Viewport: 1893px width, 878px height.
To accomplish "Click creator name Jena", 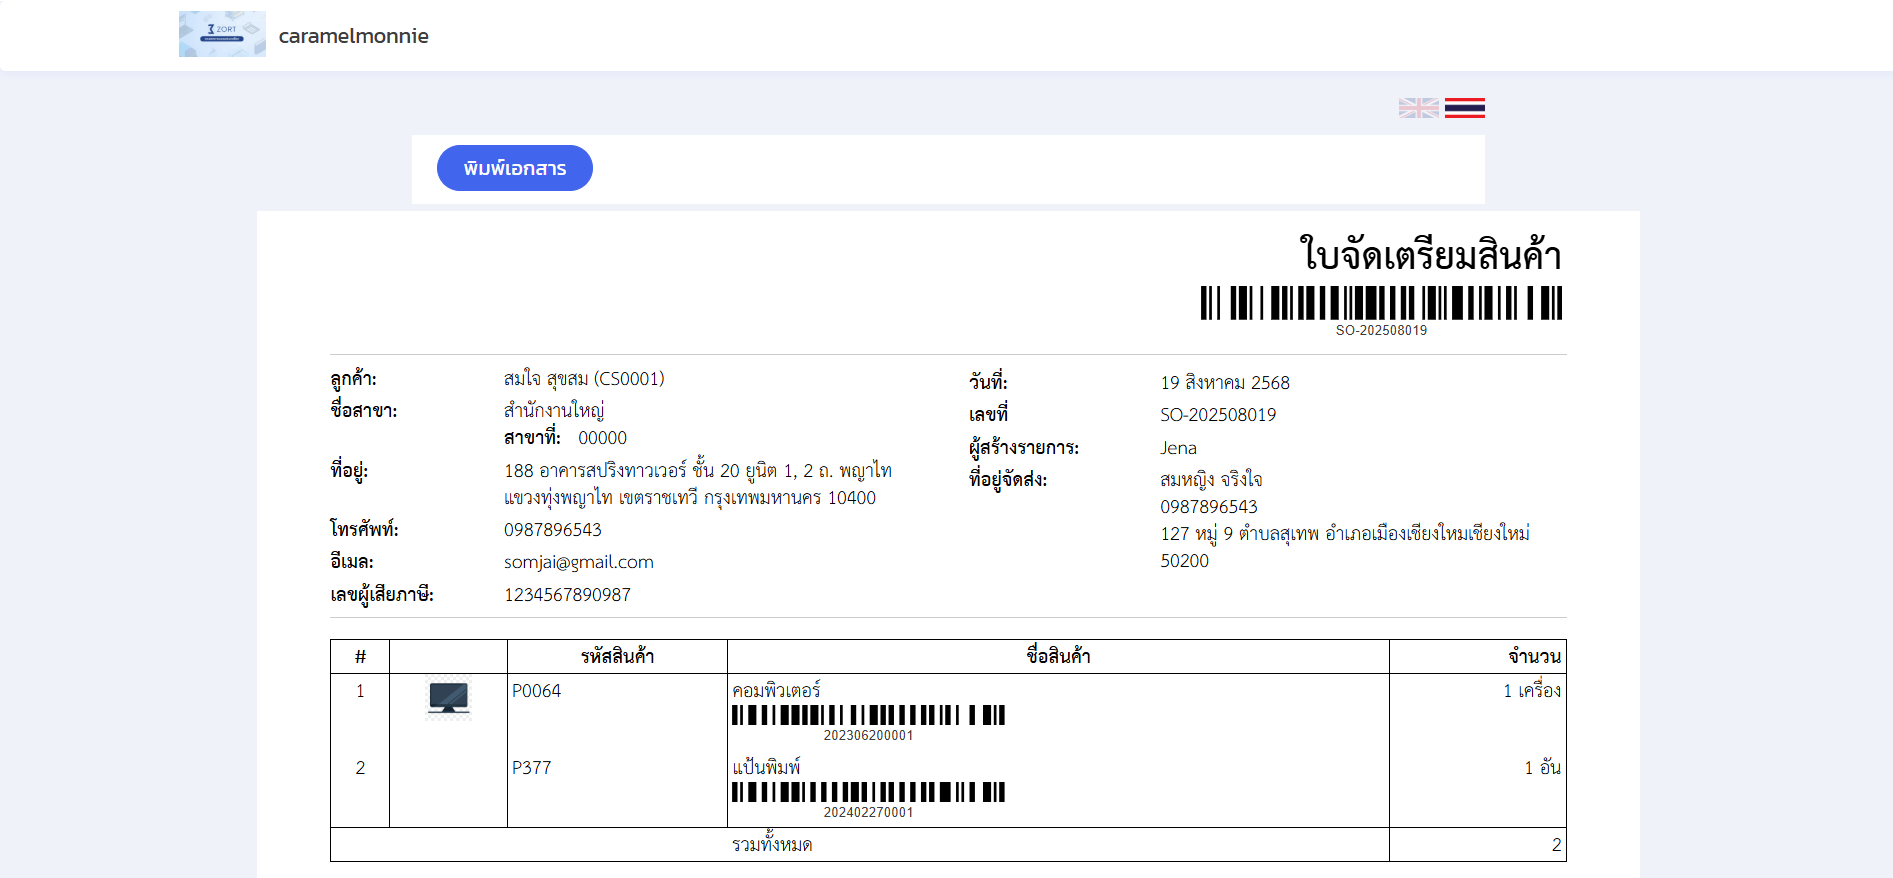I will [x=1178, y=448].
